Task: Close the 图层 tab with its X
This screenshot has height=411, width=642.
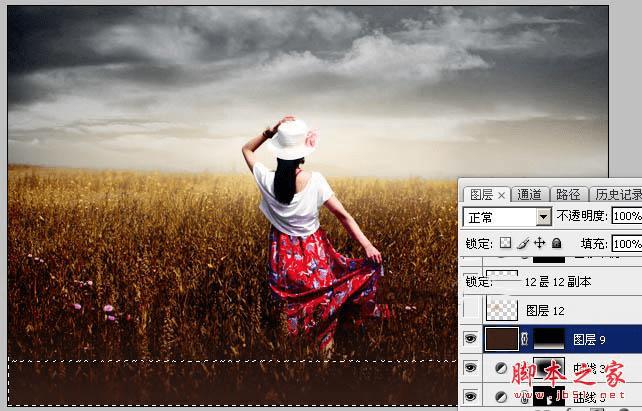Action: coord(502,196)
